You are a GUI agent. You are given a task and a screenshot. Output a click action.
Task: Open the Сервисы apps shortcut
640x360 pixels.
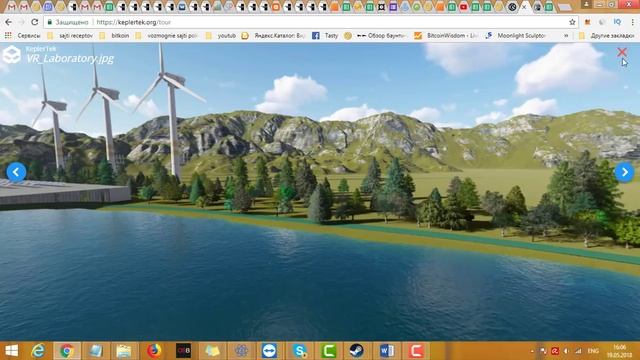pyautogui.click(x=23, y=36)
